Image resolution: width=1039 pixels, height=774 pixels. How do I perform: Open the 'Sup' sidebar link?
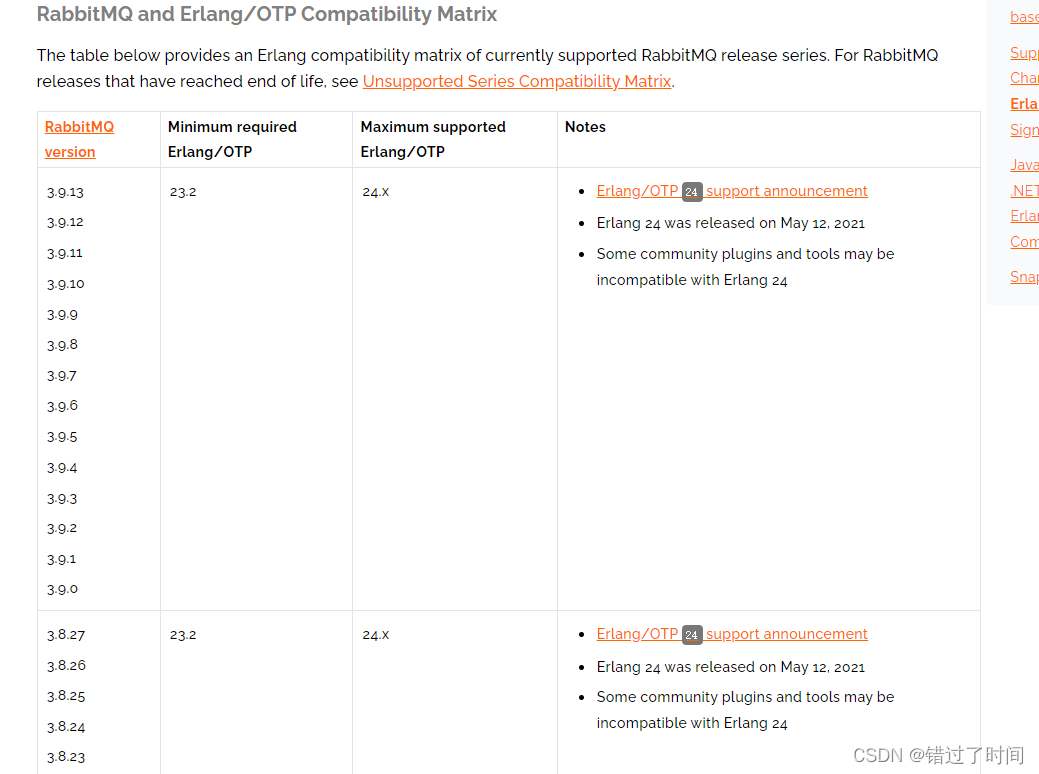(x=1024, y=52)
